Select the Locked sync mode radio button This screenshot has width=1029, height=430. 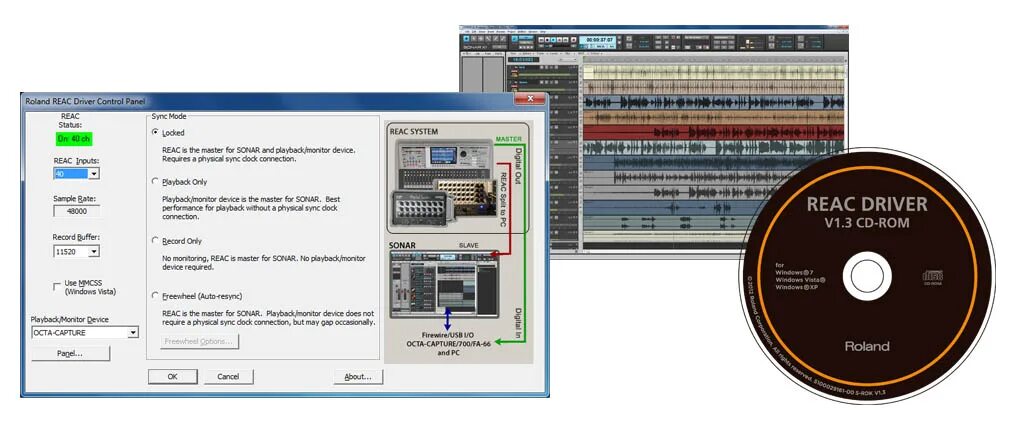pyautogui.click(x=156, y=133)
